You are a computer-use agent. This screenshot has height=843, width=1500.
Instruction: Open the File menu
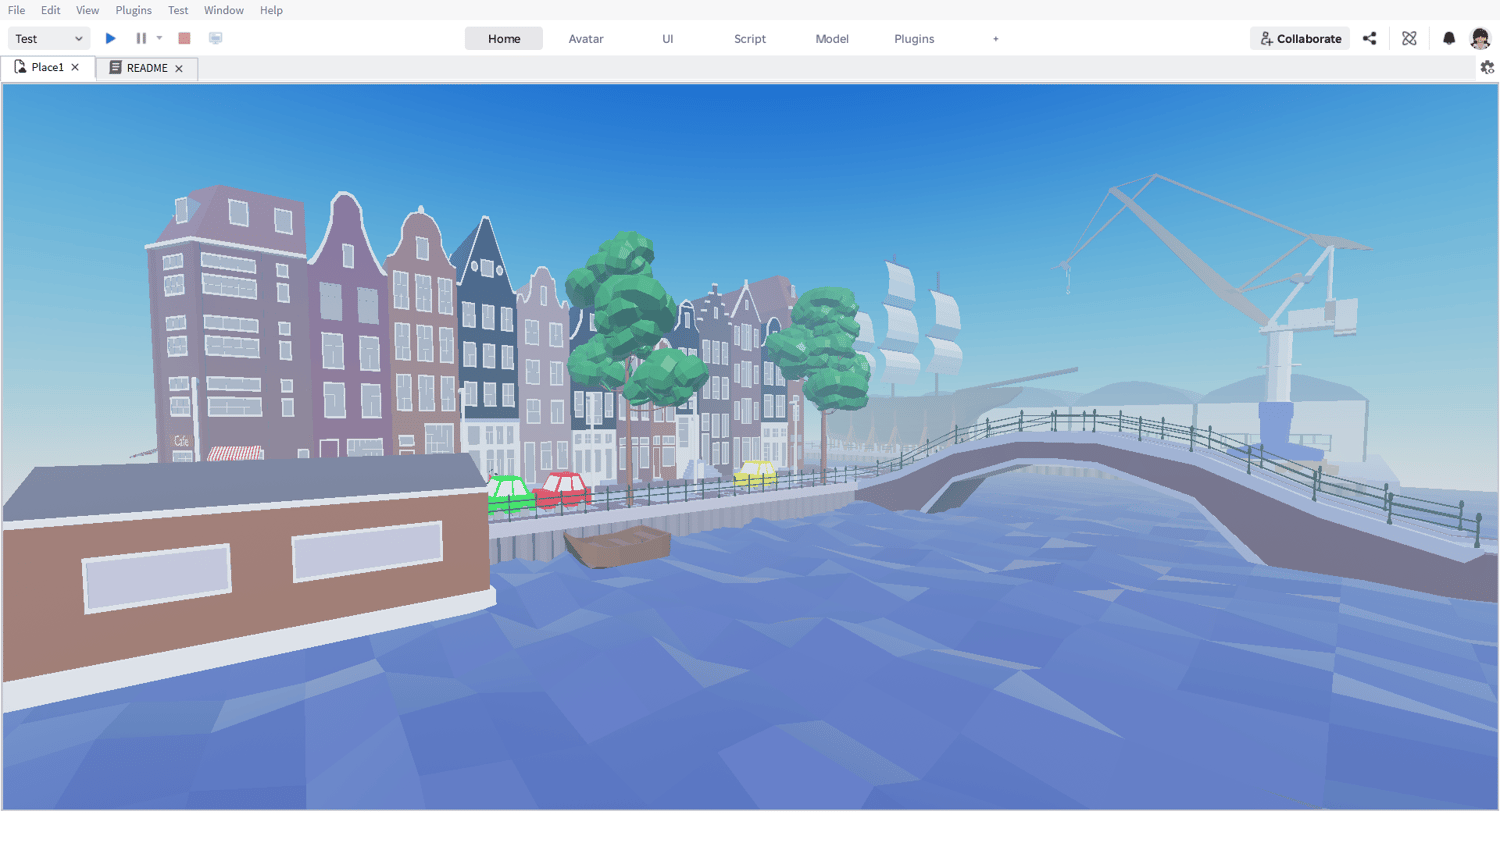(17, 10)
